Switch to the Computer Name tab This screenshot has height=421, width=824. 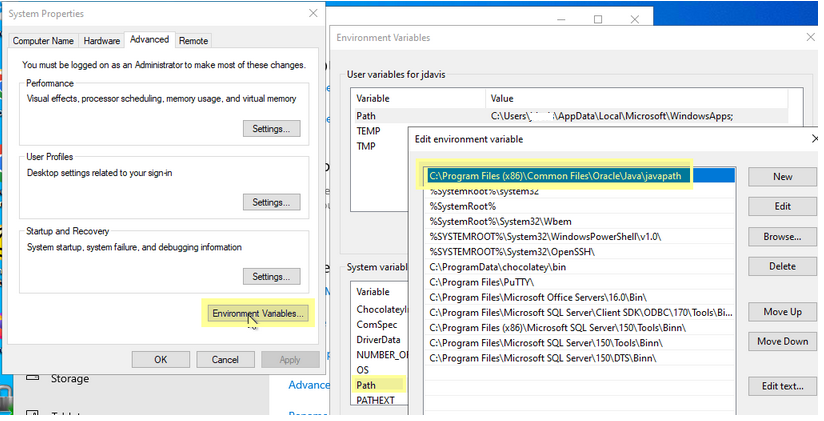coord(43,41)
